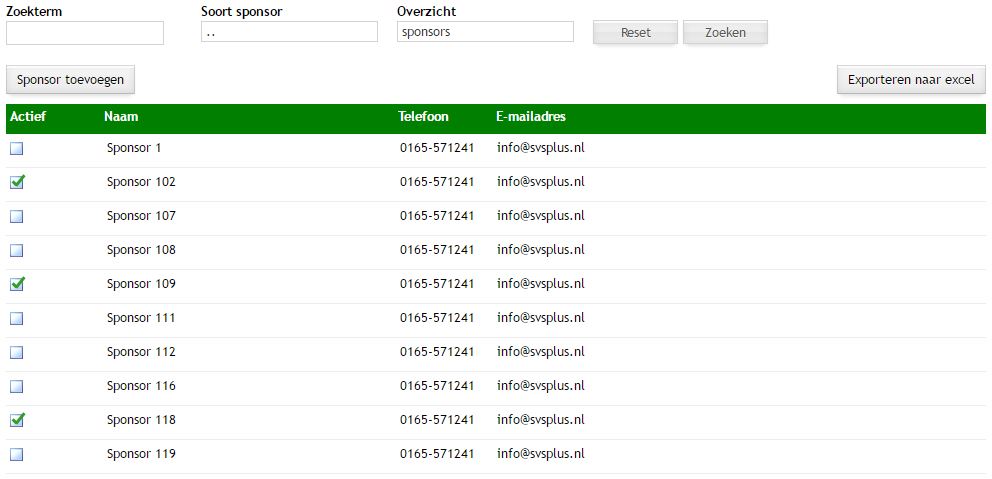The height and width of the screenshot is (479, 992).
Task: Click Sponsor toevoegen to add a sponsor
Action: 70,80
